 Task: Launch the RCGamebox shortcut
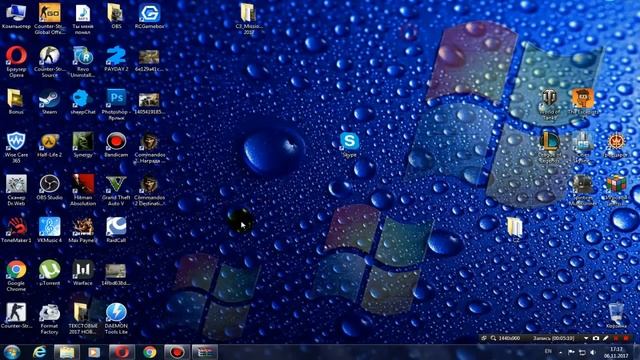pos(150,16)
